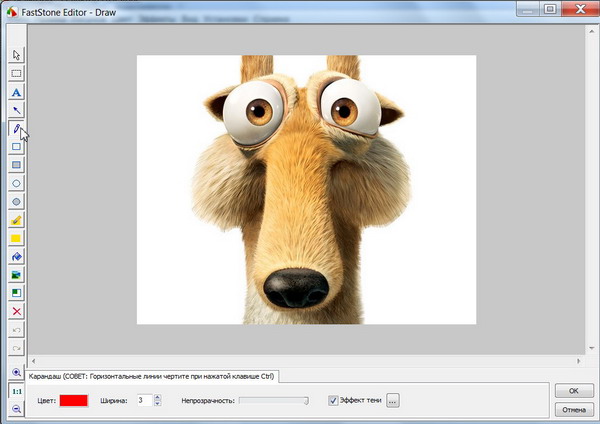Choose the filled rectangle shape tool

pyautogui.click(x=16, y=165)
